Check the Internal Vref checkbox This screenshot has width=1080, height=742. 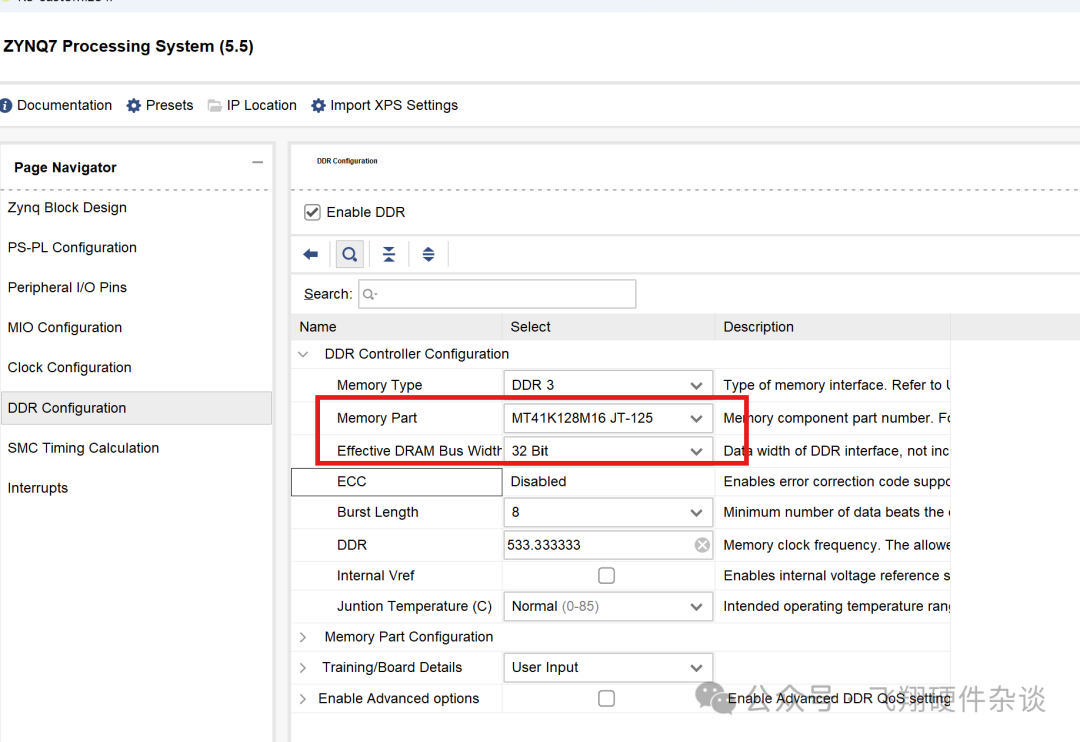[606, 575]
